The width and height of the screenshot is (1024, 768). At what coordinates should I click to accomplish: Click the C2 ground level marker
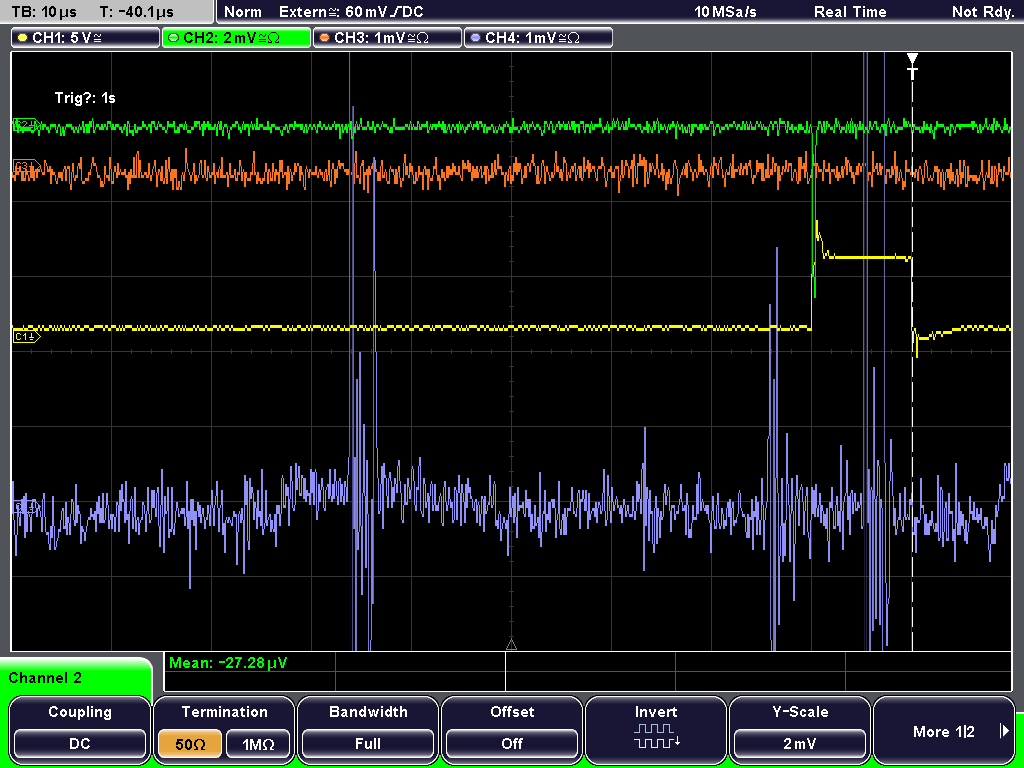point(27,125)
